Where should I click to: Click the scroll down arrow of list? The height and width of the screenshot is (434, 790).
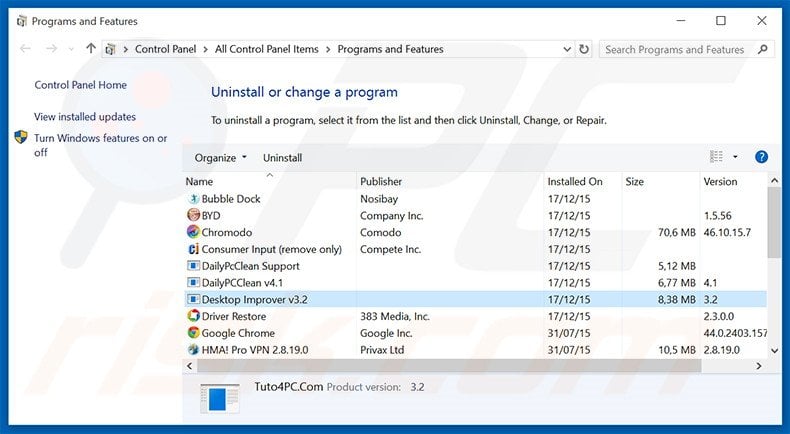774,350
